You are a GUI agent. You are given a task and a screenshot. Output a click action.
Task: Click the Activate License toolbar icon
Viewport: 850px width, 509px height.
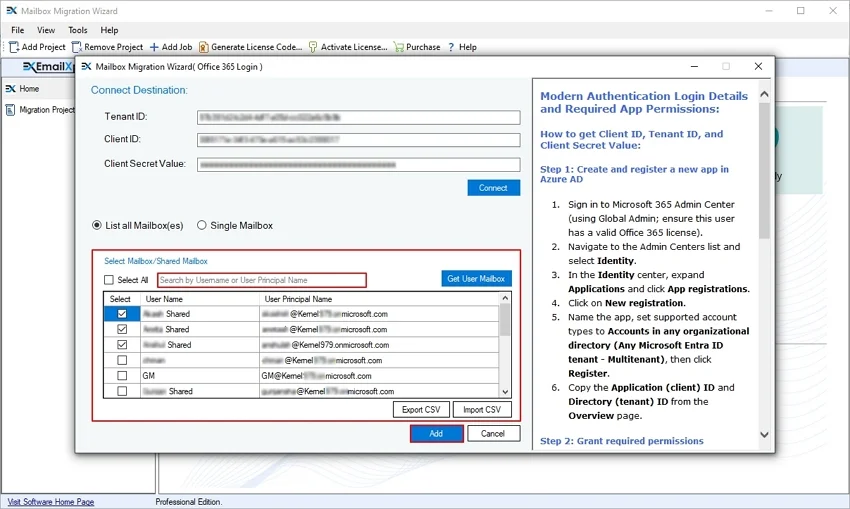pyautogui.click(x=313, y=47)
